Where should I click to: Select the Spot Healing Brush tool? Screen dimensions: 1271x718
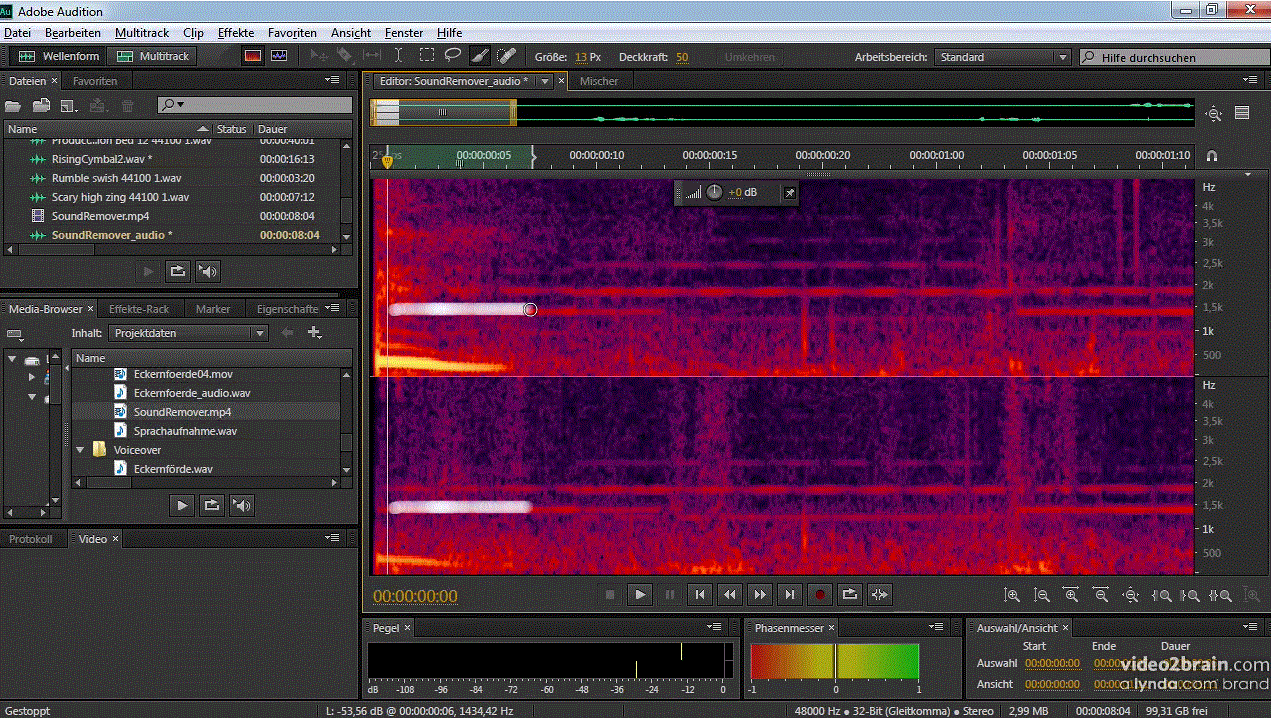pos(506,56)
